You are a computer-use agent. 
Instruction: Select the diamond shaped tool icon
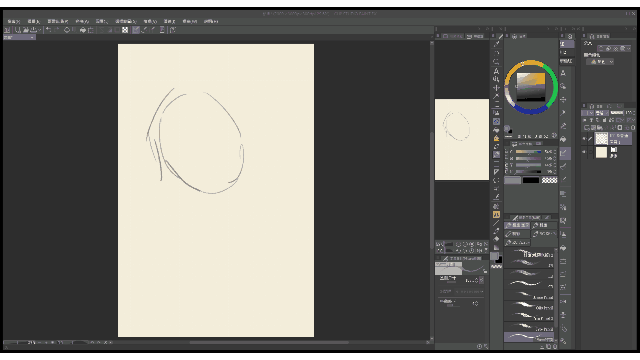[x=496, y=239]
